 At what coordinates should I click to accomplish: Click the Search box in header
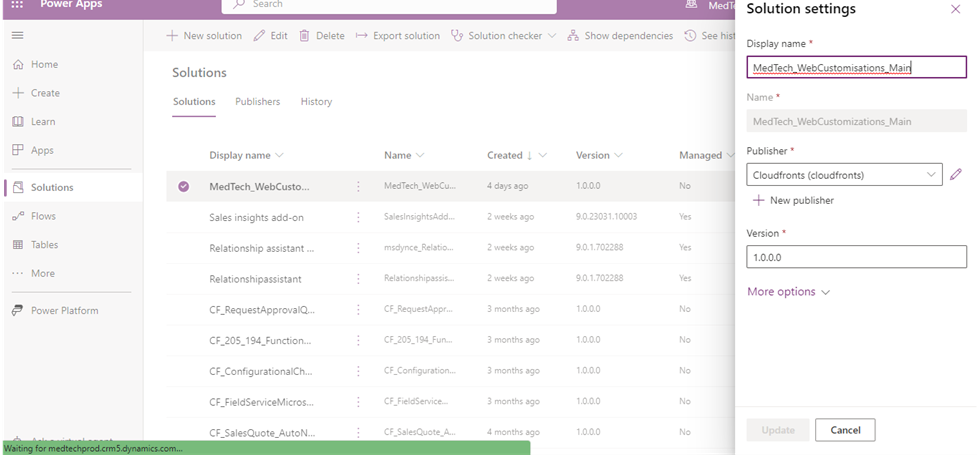pos(389,5)
